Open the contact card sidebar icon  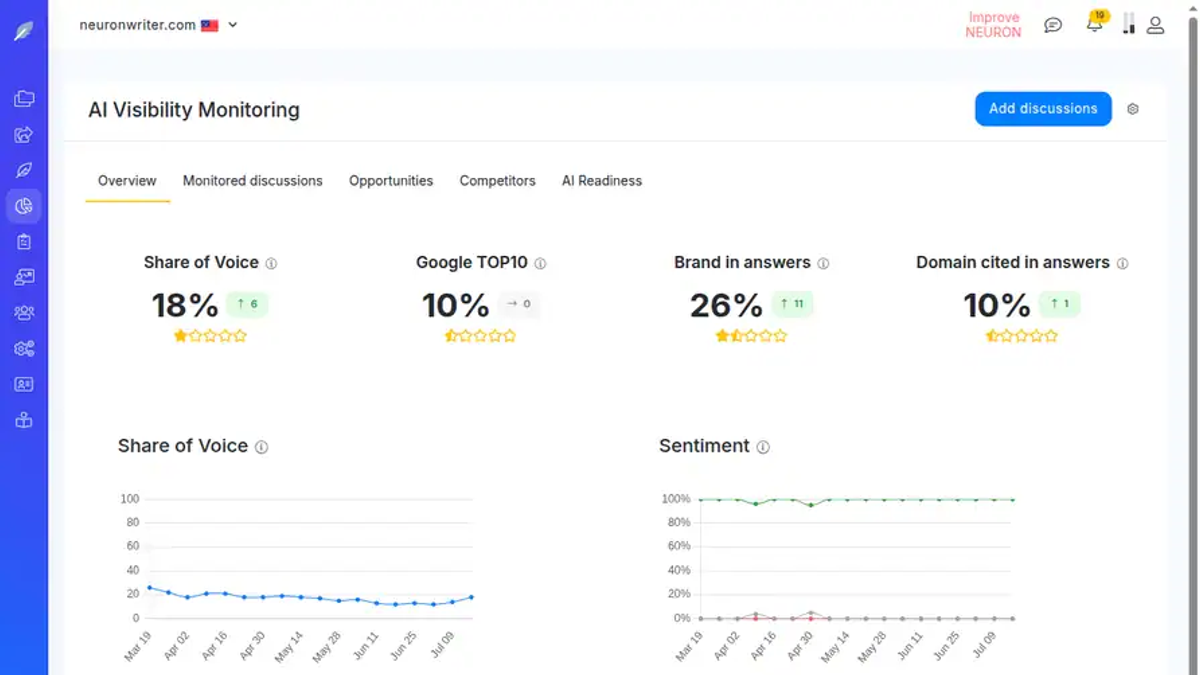pyautogui.click(x=24, y=384)
